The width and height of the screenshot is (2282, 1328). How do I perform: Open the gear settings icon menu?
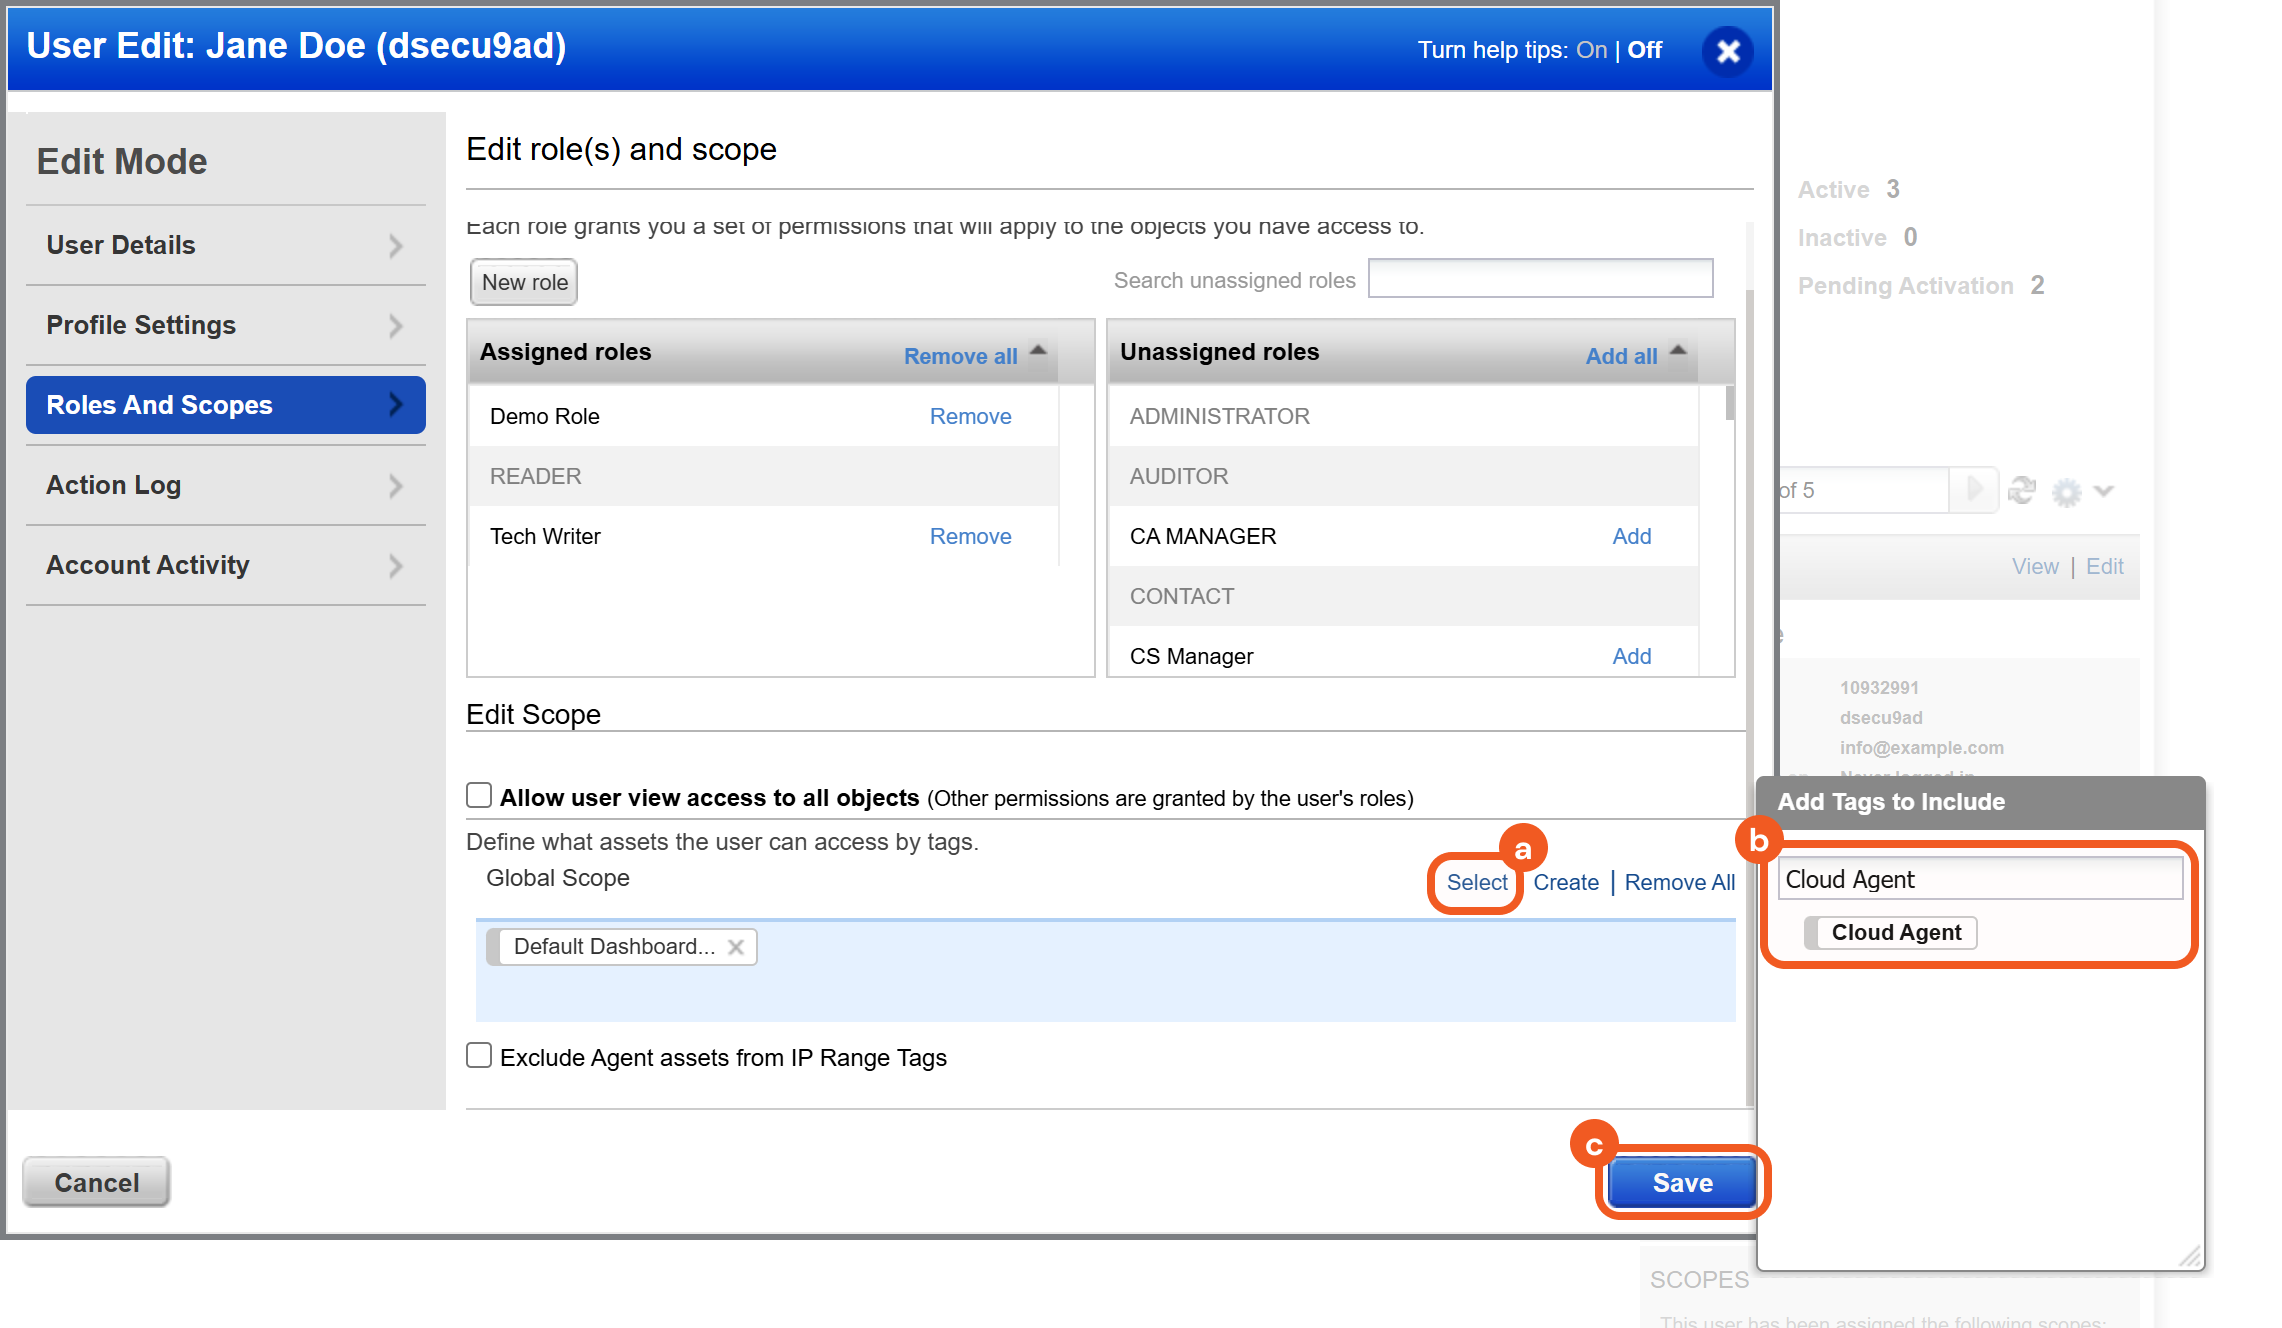point(2066,492)
